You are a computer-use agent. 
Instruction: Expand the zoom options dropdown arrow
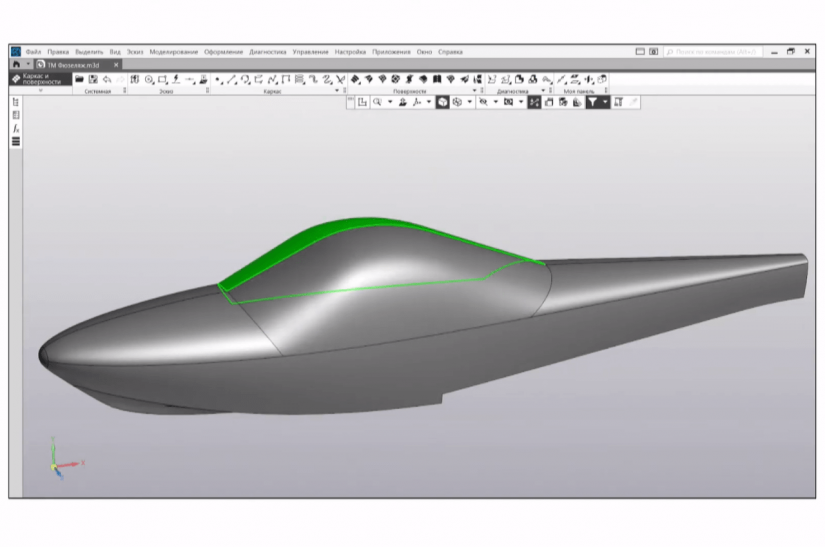[390, 102]
